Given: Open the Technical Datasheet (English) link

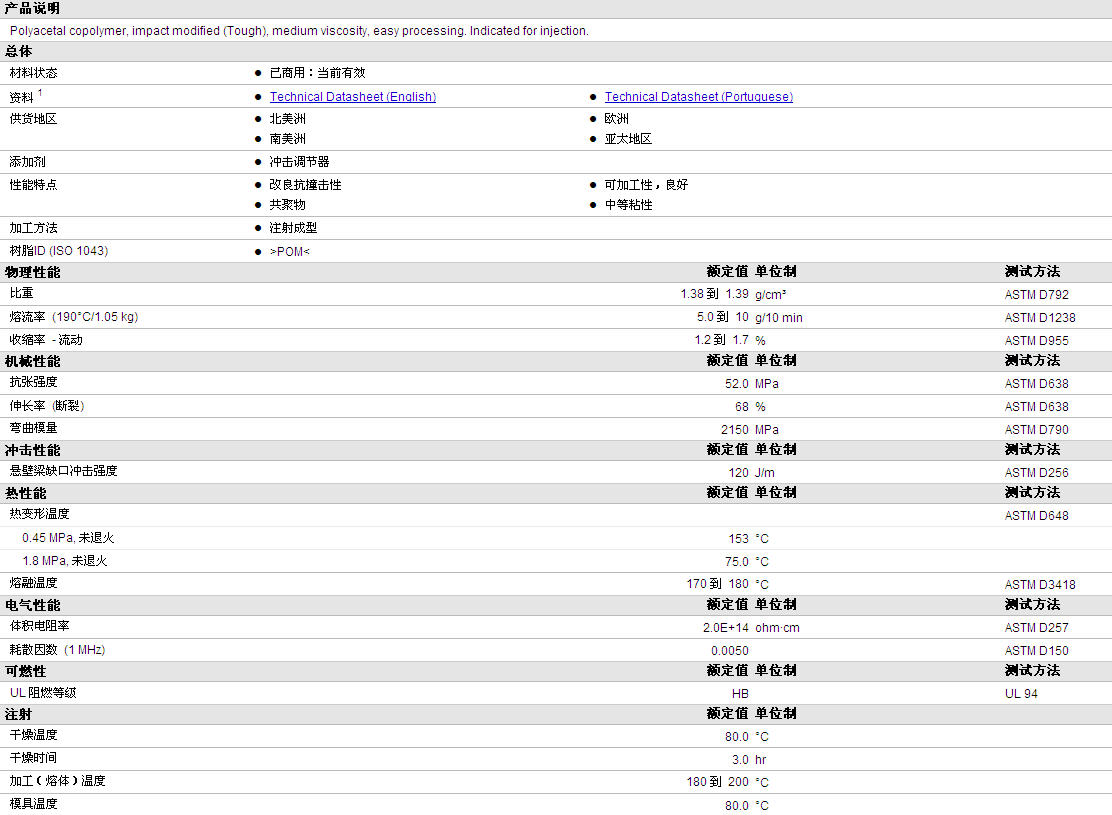Looking at the screenshot, I should 352,97.
